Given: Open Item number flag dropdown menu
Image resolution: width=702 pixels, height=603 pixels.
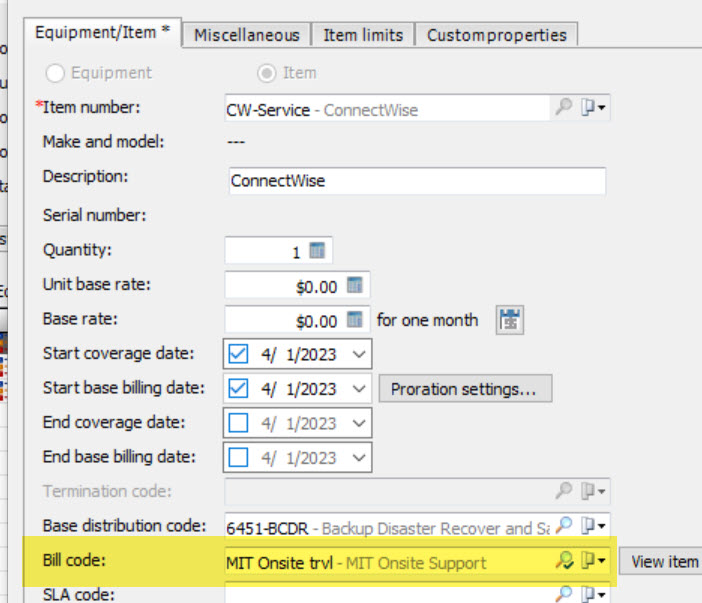Looking at the screenshot, I should [593, 107].
